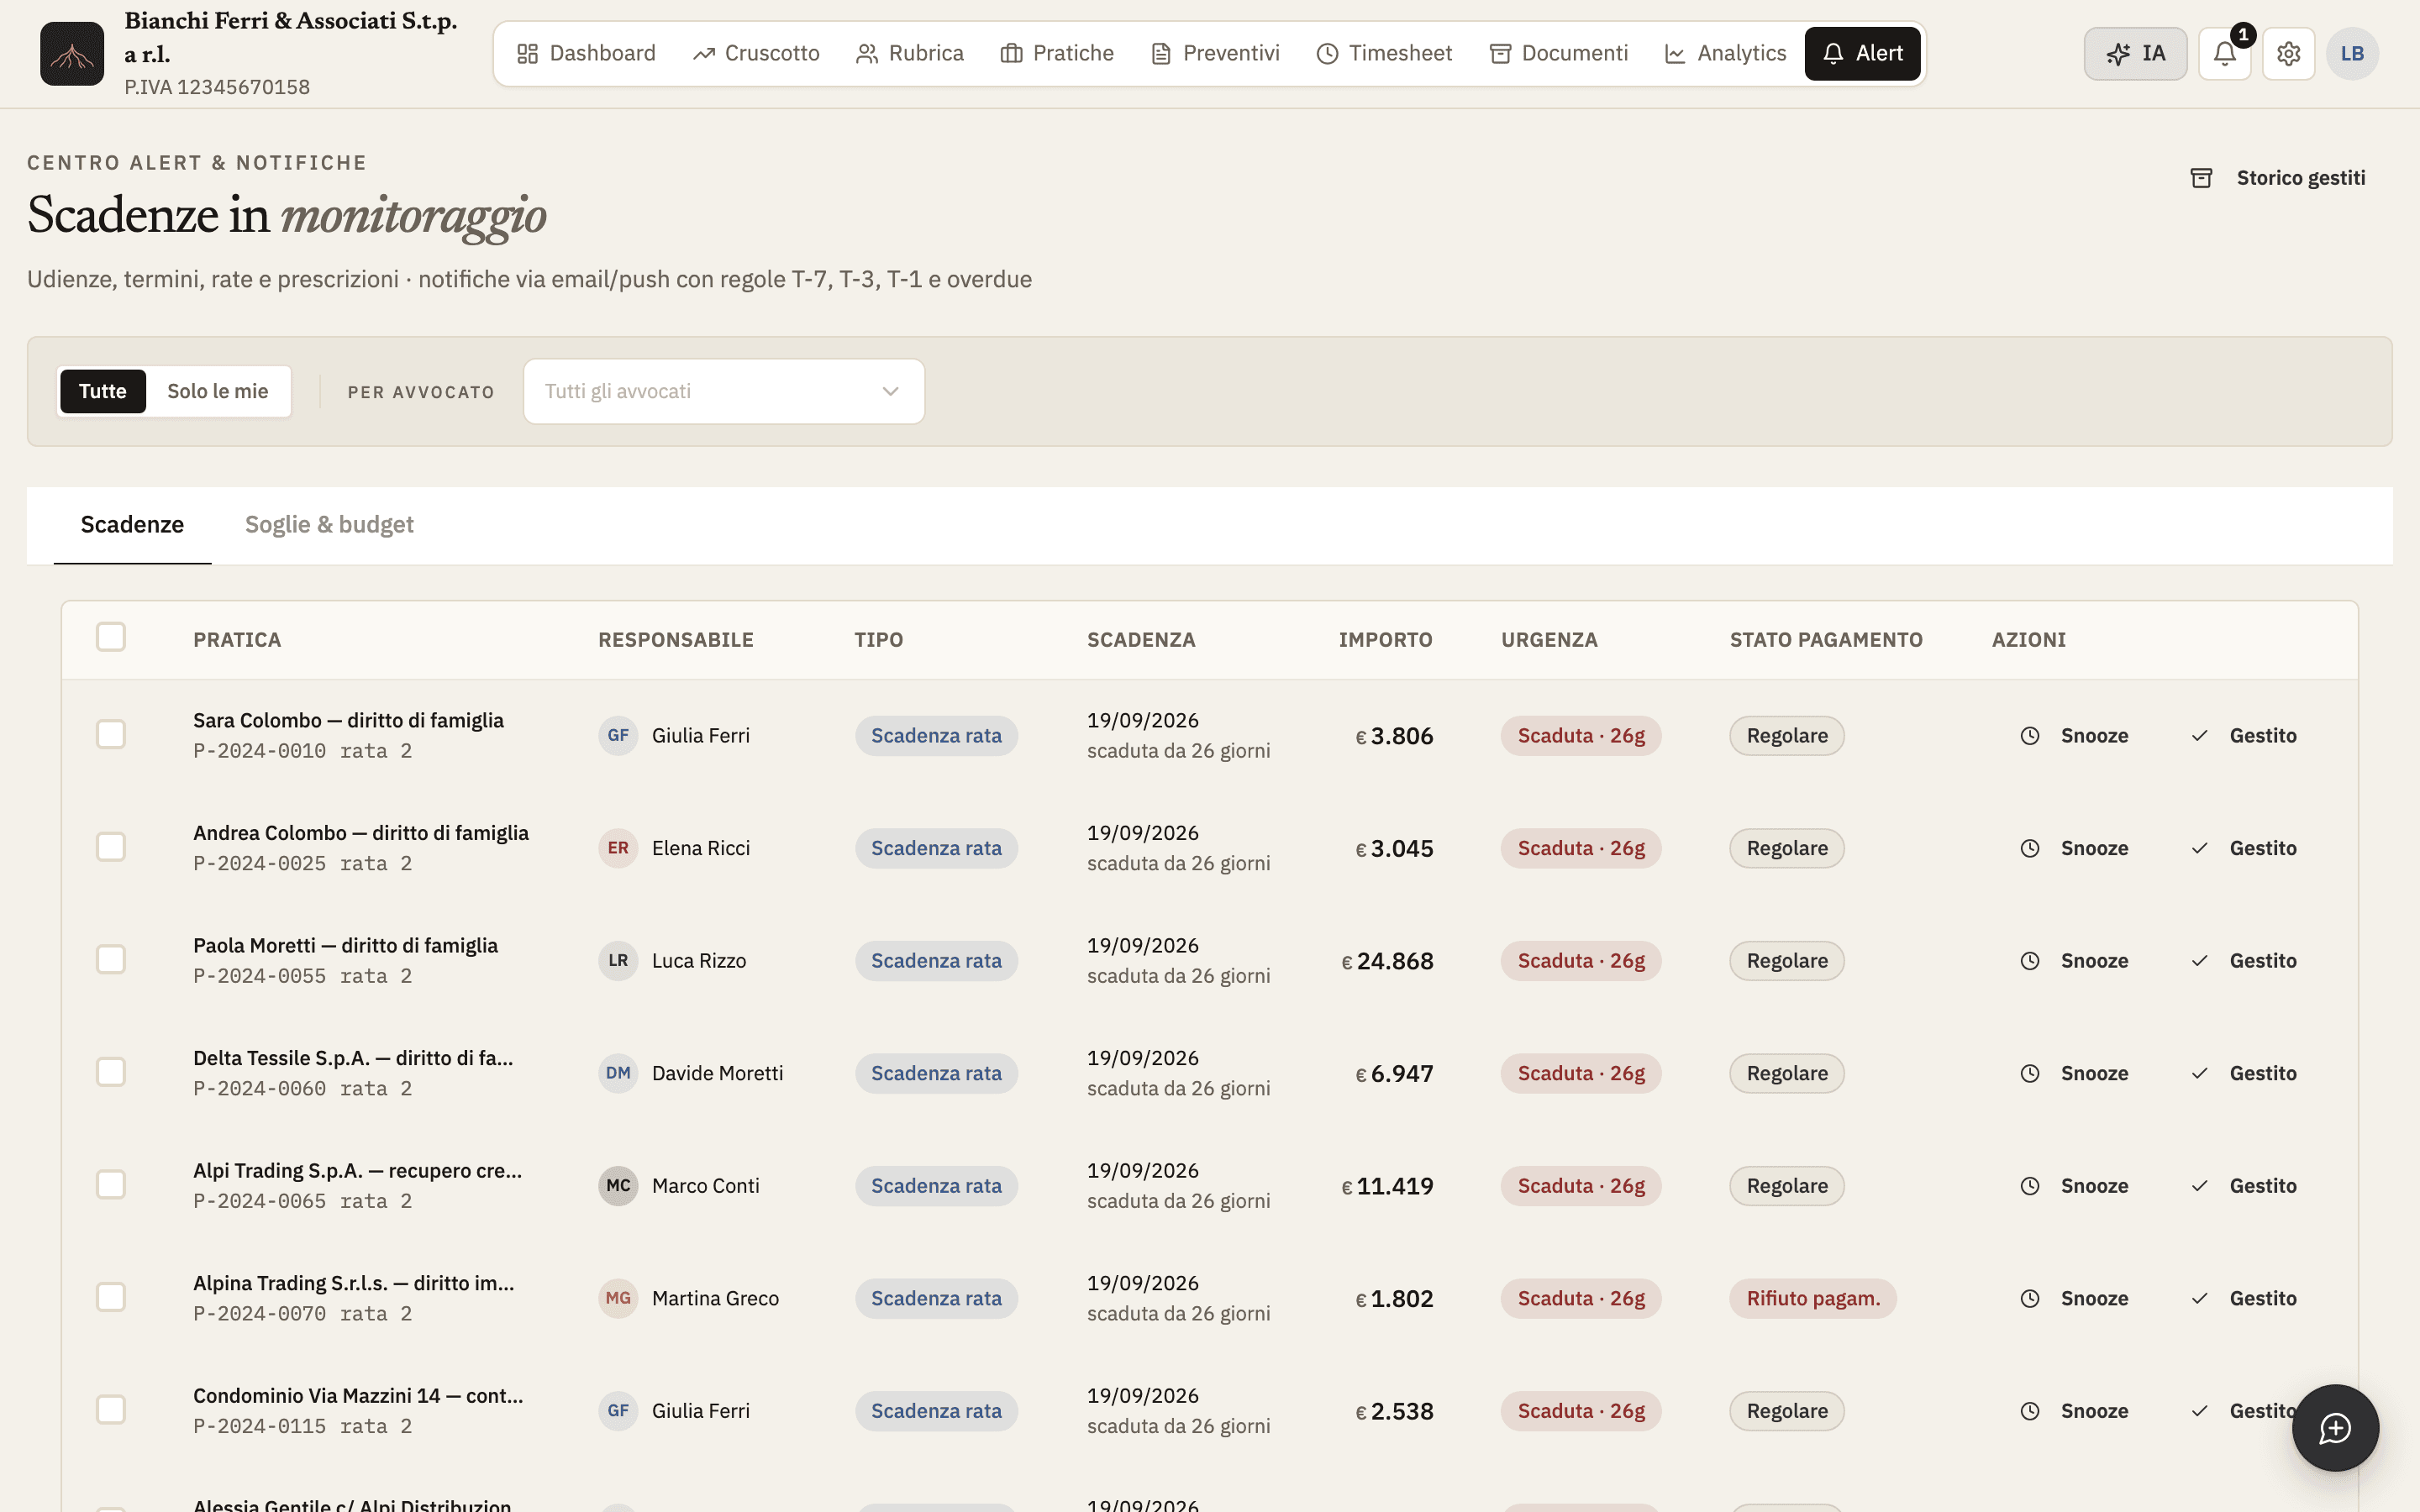Viewport: 2420px width, 1512px height.
Task: Click amount € 11.419
Action: (x=1387, y=1186)
